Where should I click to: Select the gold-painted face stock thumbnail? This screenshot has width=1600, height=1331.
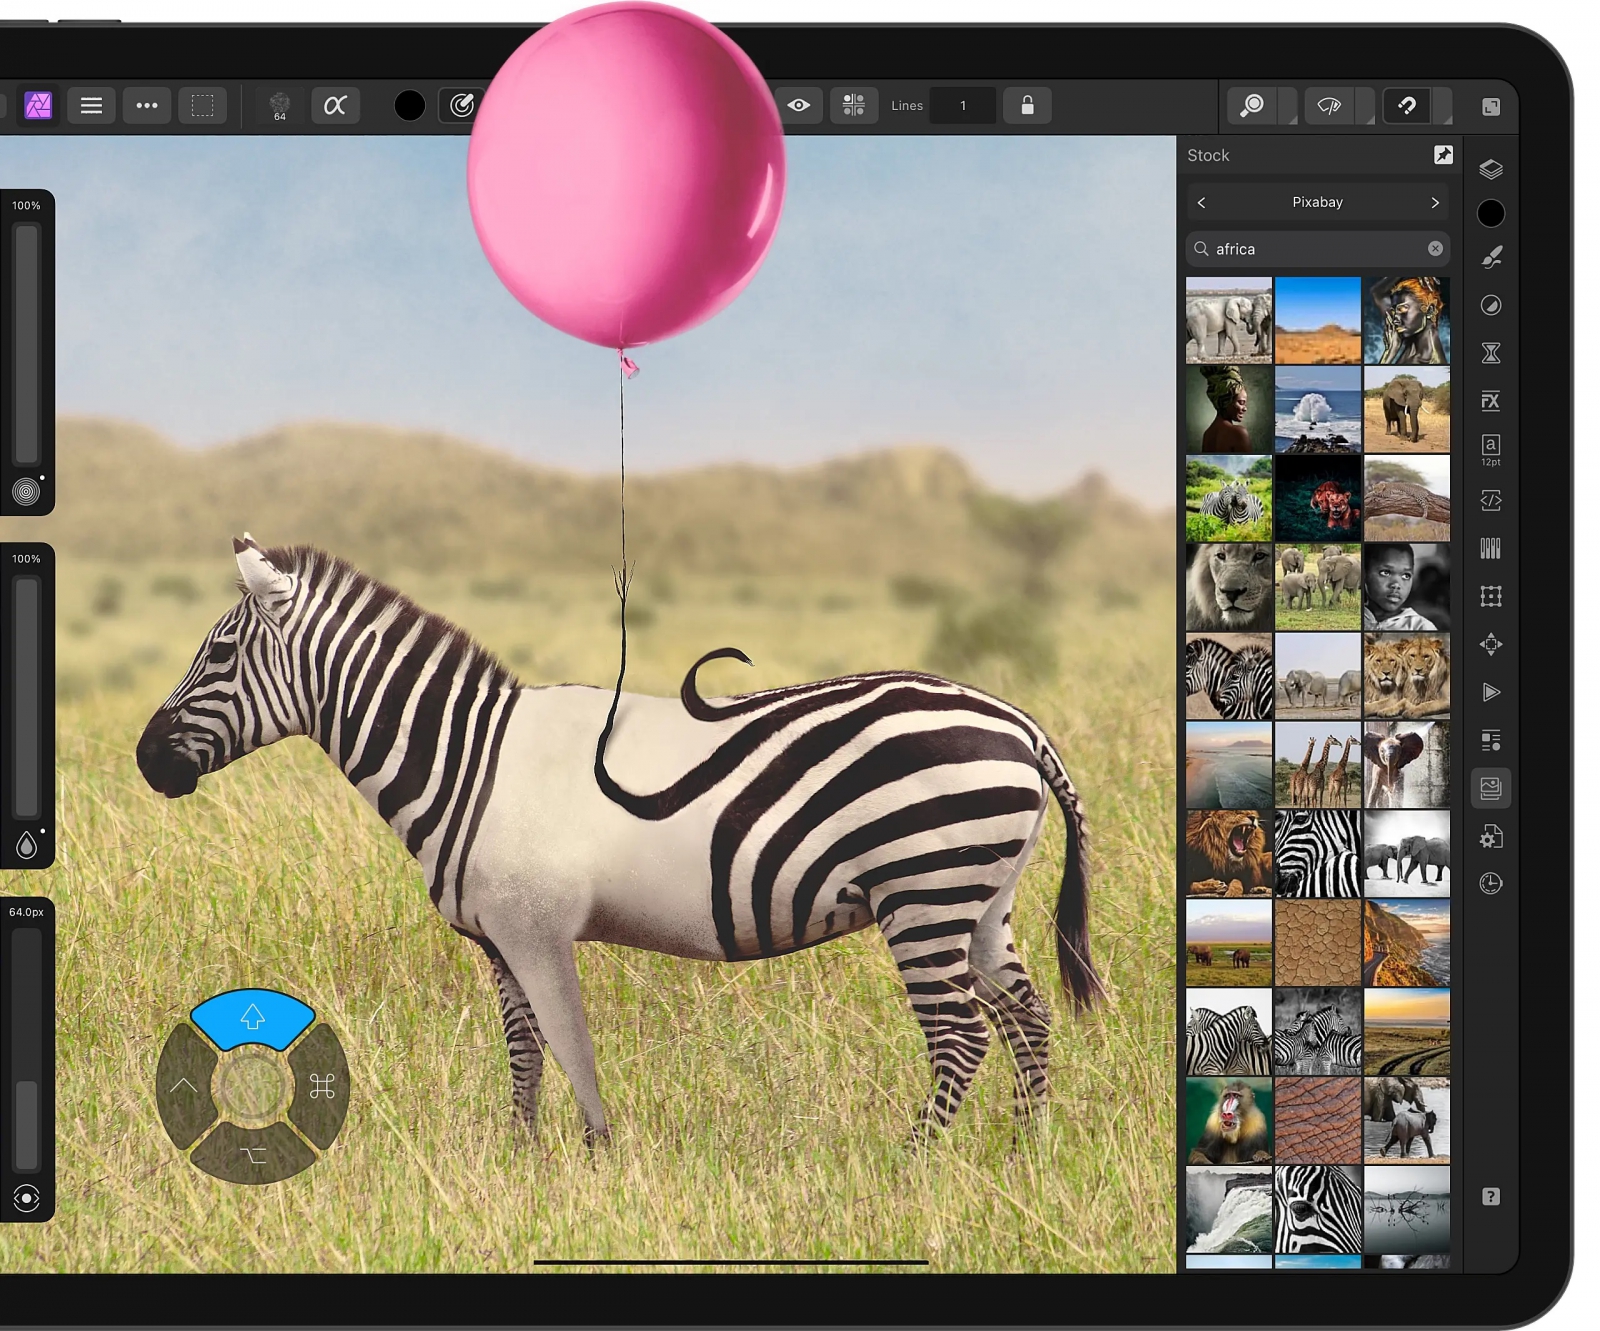[x=1407, y=320]
